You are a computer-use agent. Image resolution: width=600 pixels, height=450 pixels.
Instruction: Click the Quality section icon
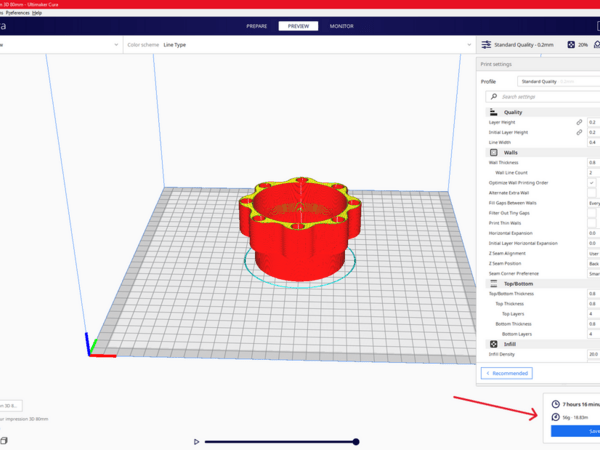[493, 112]
